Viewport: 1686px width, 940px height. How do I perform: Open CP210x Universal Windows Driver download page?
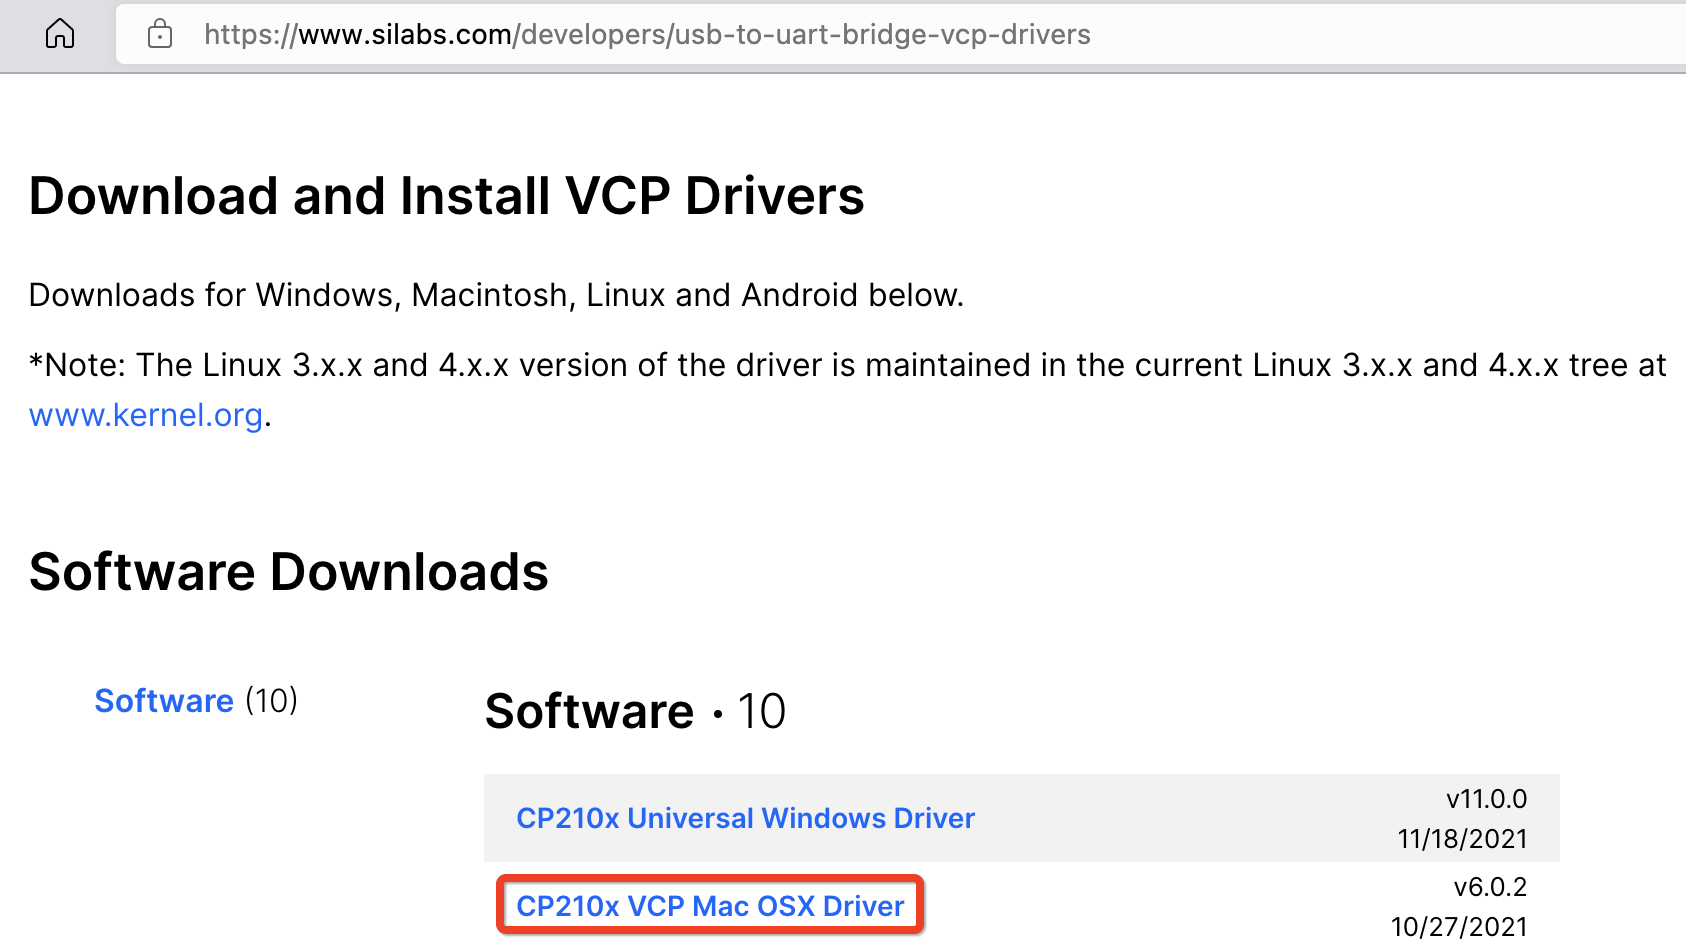point(745,817)
